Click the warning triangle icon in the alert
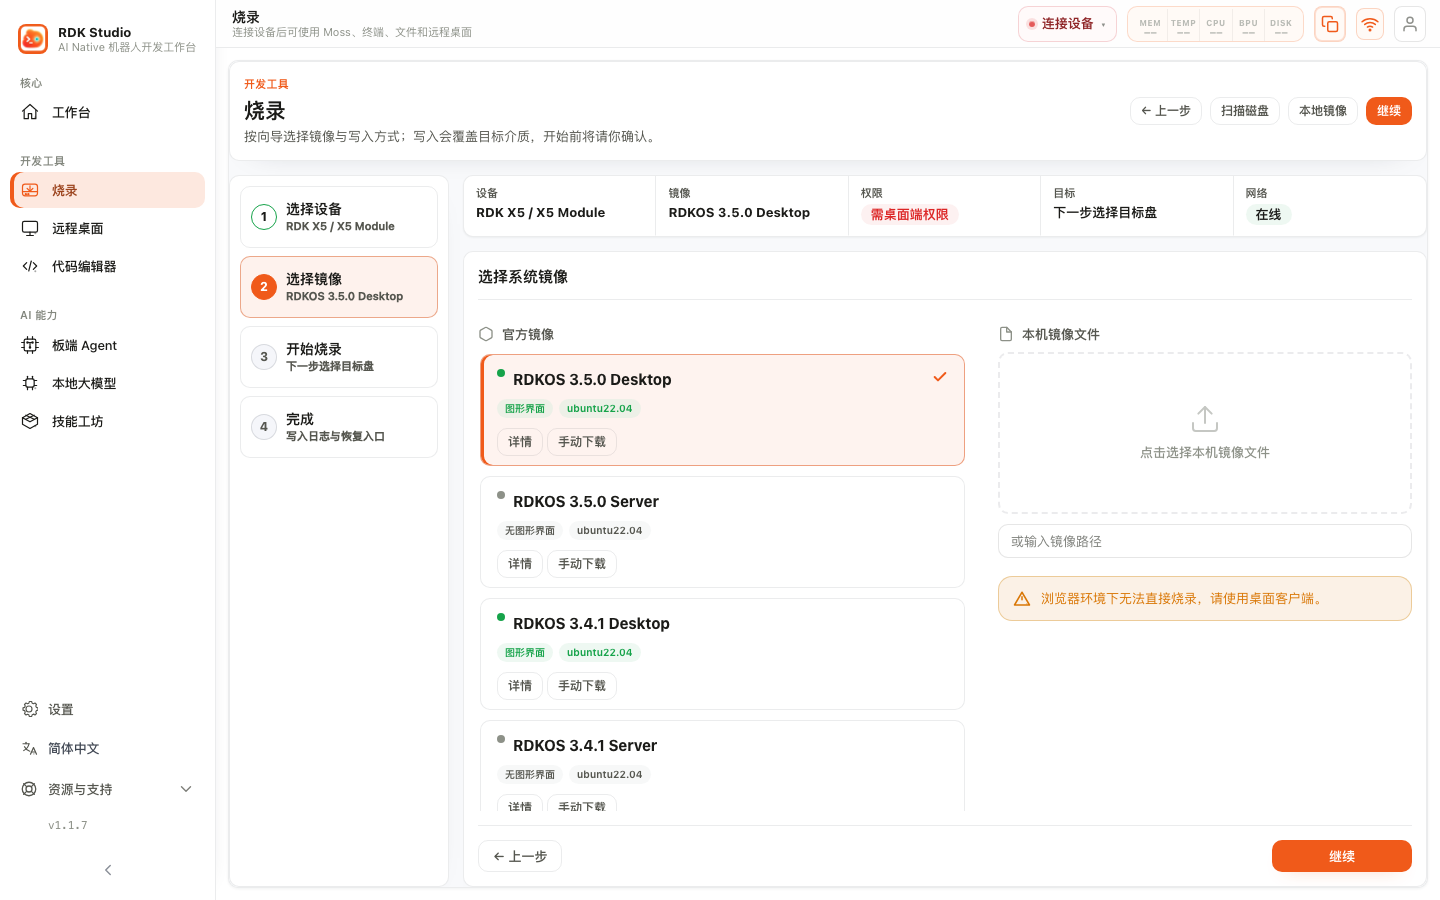 [x=1022, y=599]
